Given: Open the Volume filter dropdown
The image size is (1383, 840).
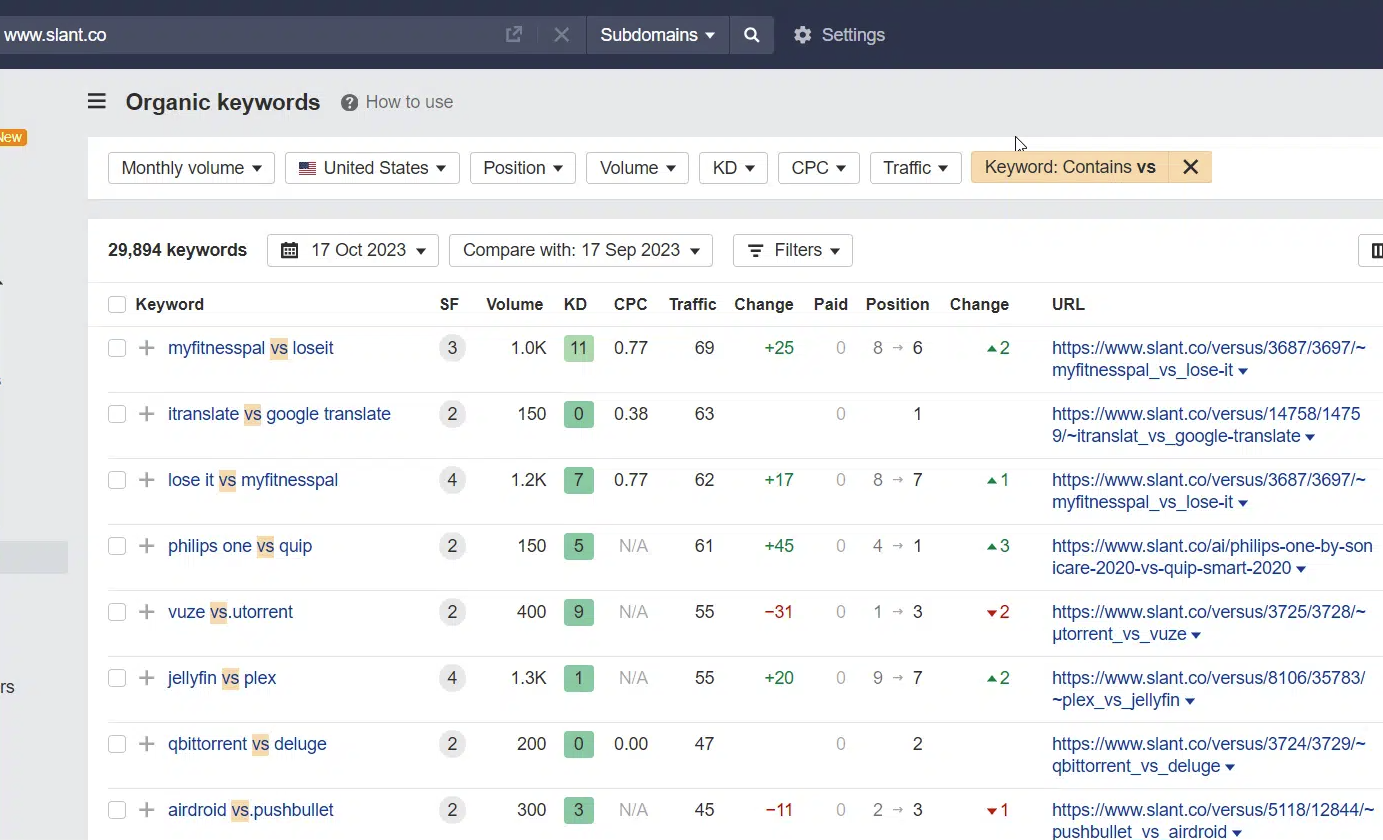Looking at the screenshot, I should pyautogui.click(x=637, y=168).
